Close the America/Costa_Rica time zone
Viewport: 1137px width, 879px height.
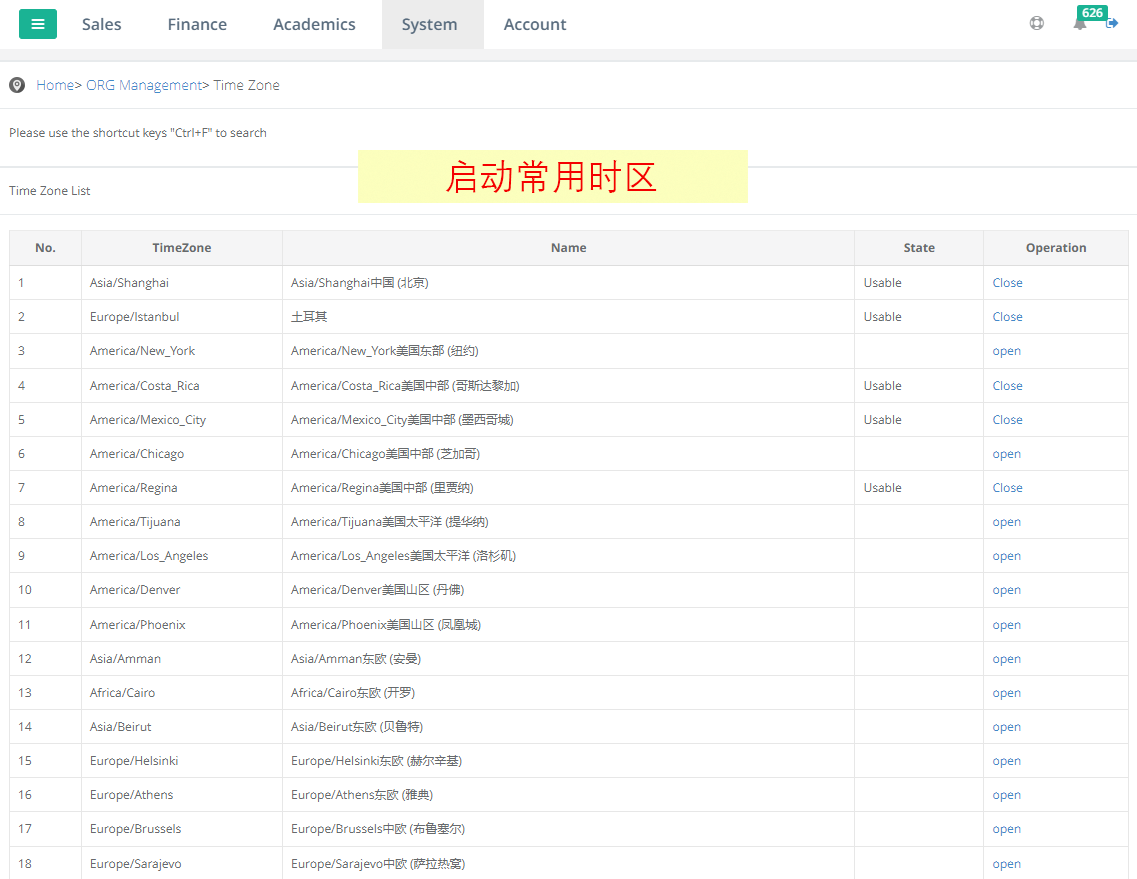click(x=1007, y=386)
